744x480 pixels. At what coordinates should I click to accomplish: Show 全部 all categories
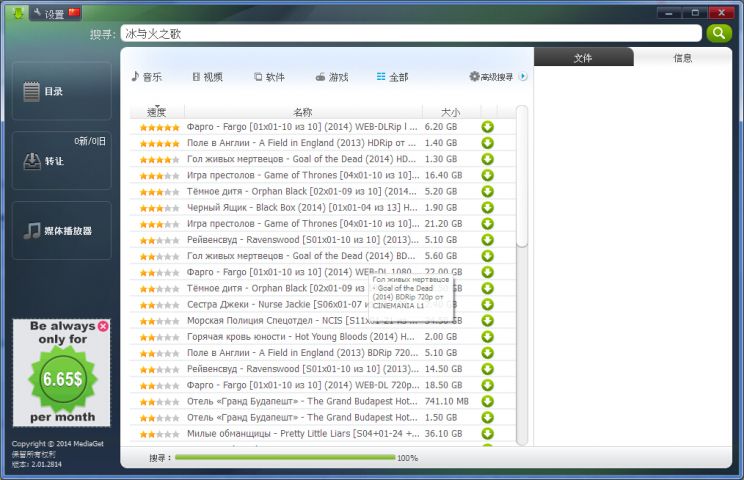(x=392, y=77)
